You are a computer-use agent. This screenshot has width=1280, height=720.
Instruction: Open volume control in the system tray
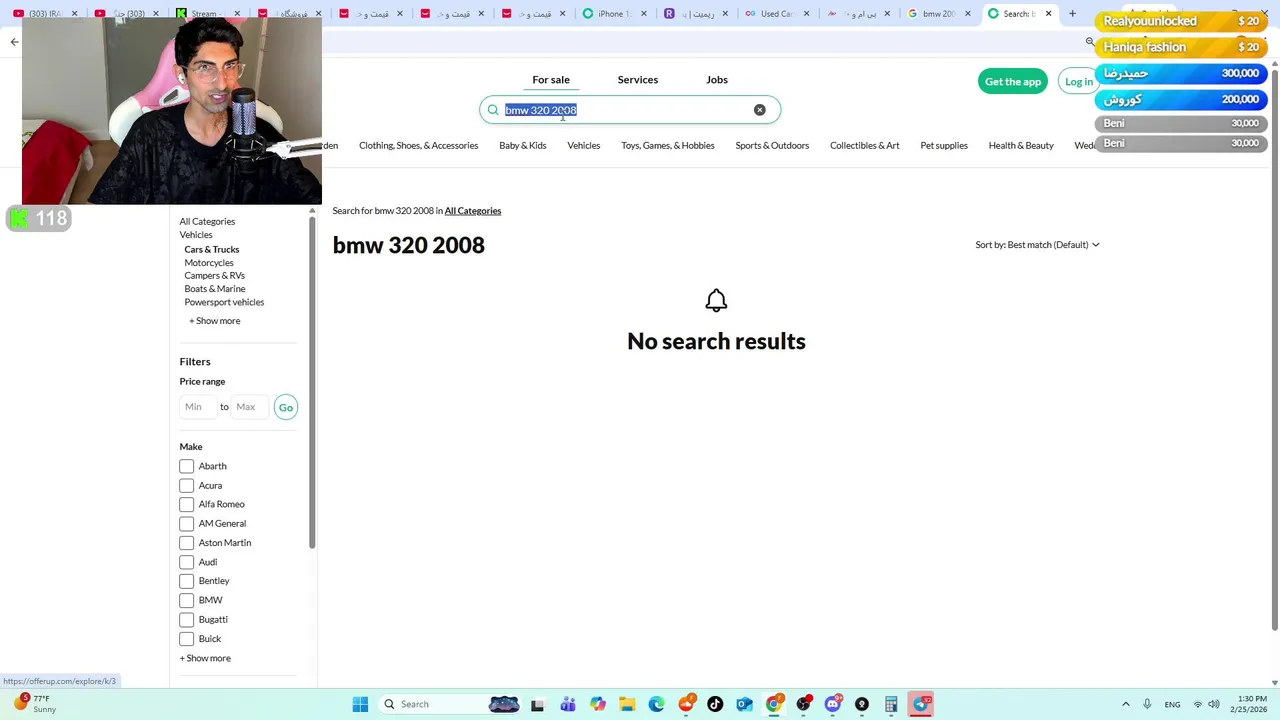(x=1213, y=704)
